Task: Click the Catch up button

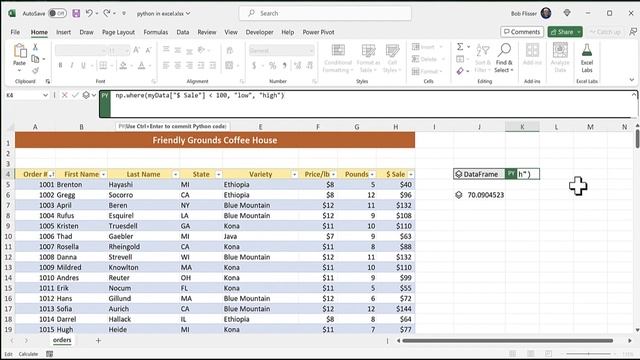Action: [x=605, y=32]
